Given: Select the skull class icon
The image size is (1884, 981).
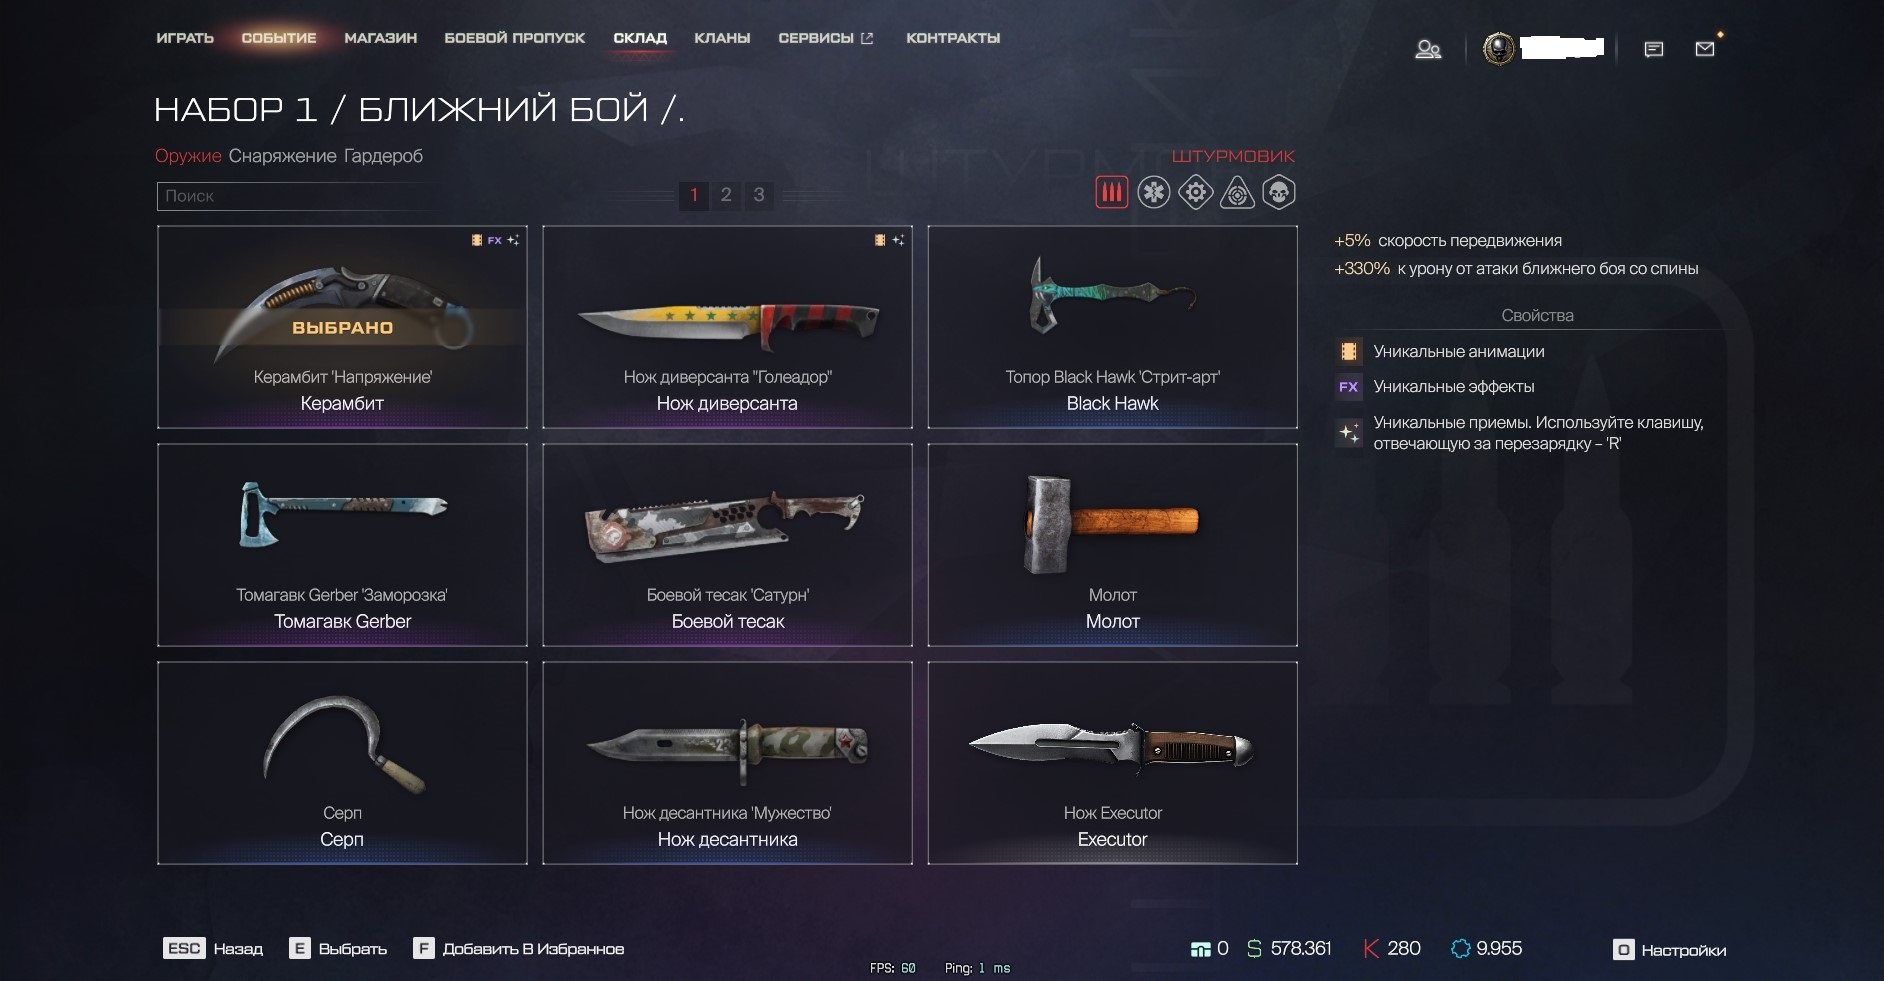Looking at the screenshot, I should click(1279, 192).
